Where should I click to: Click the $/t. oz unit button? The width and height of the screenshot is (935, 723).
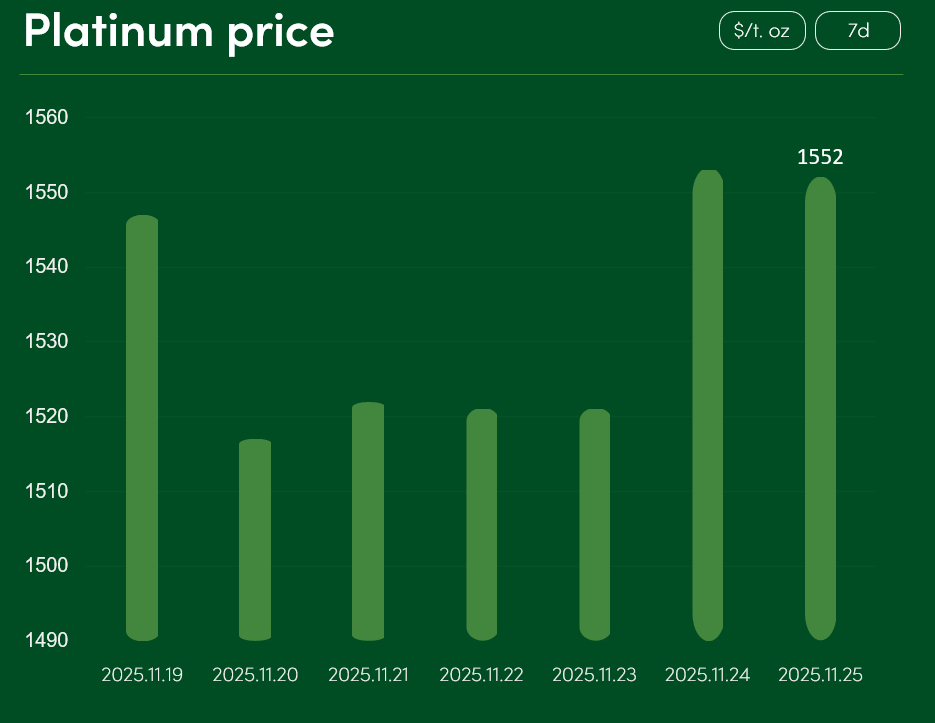click(761, 31)
